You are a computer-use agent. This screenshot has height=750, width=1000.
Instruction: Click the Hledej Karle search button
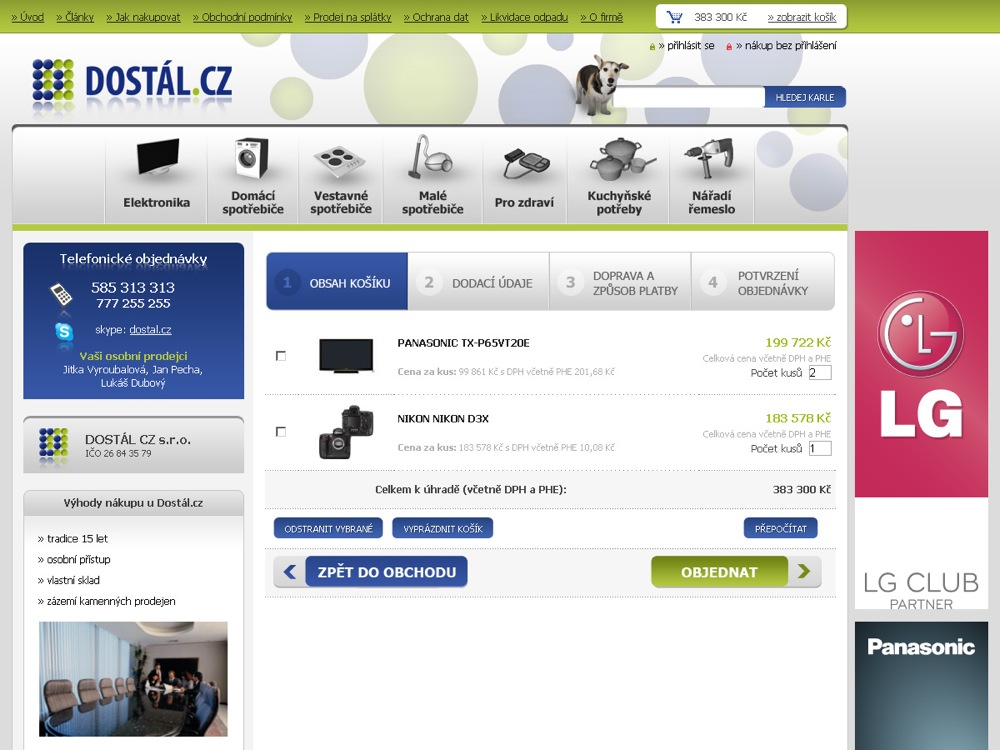[805, 98]
